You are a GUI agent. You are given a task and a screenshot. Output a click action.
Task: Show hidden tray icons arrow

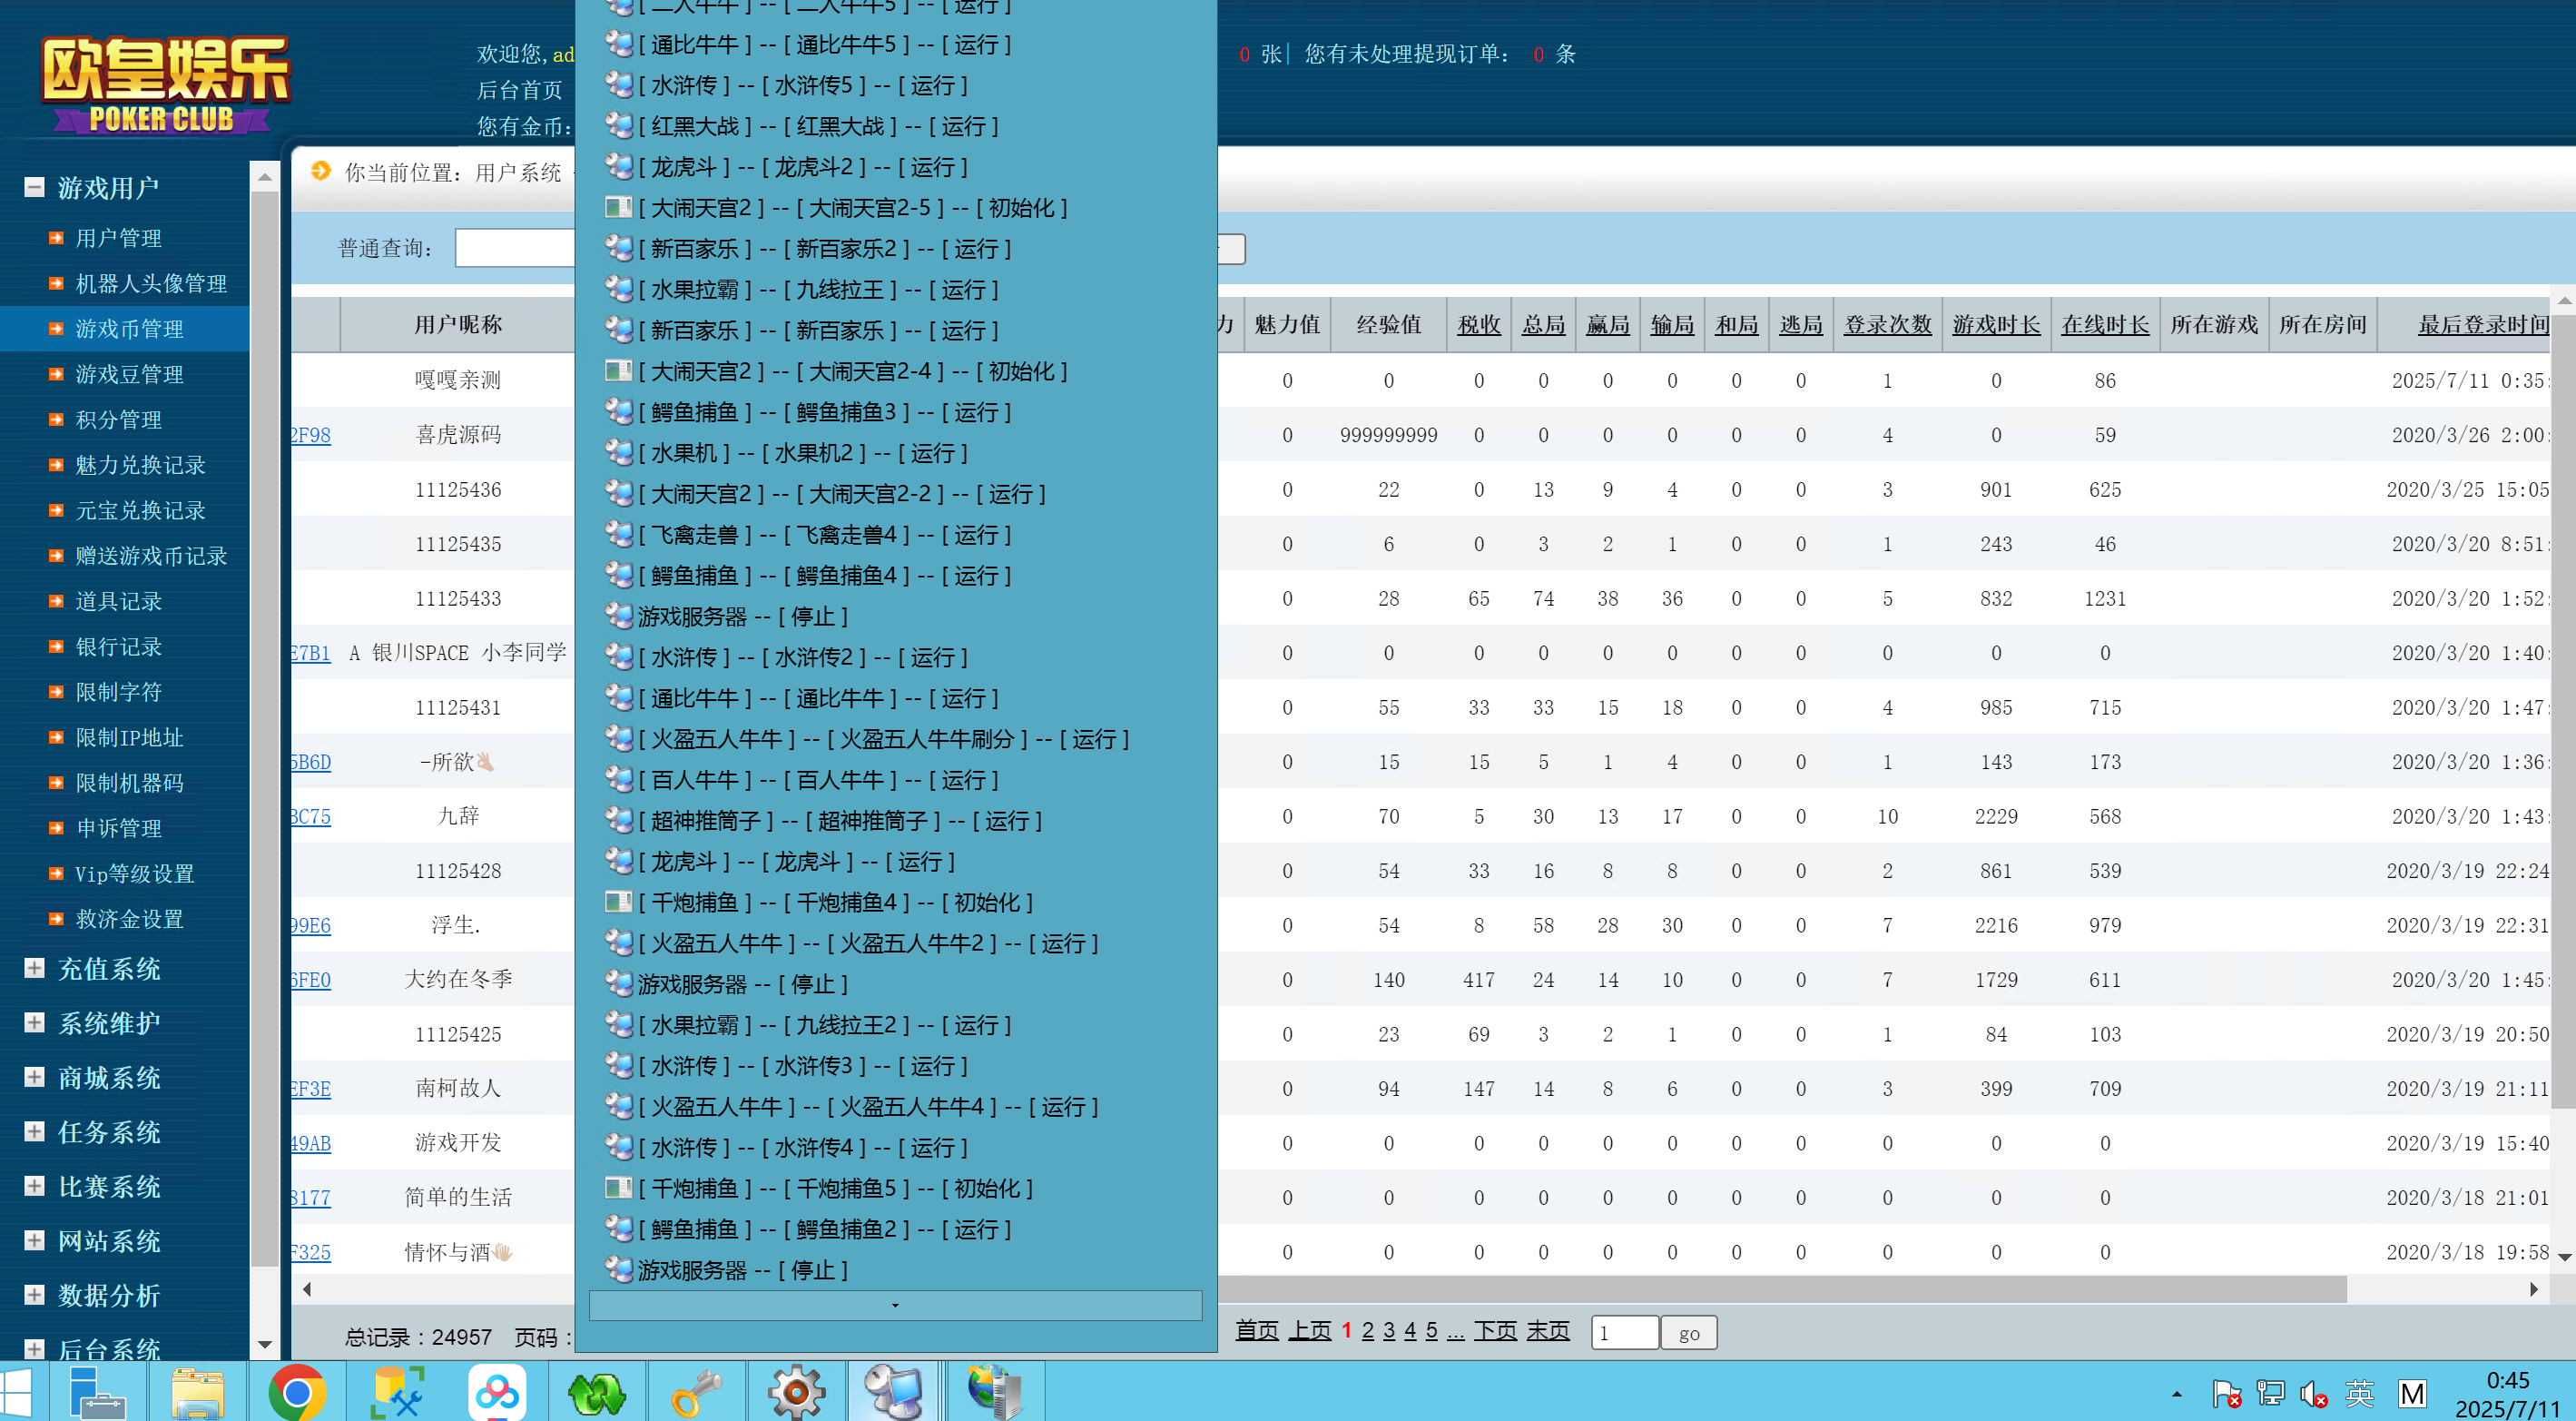(x=2177, y=1393)
